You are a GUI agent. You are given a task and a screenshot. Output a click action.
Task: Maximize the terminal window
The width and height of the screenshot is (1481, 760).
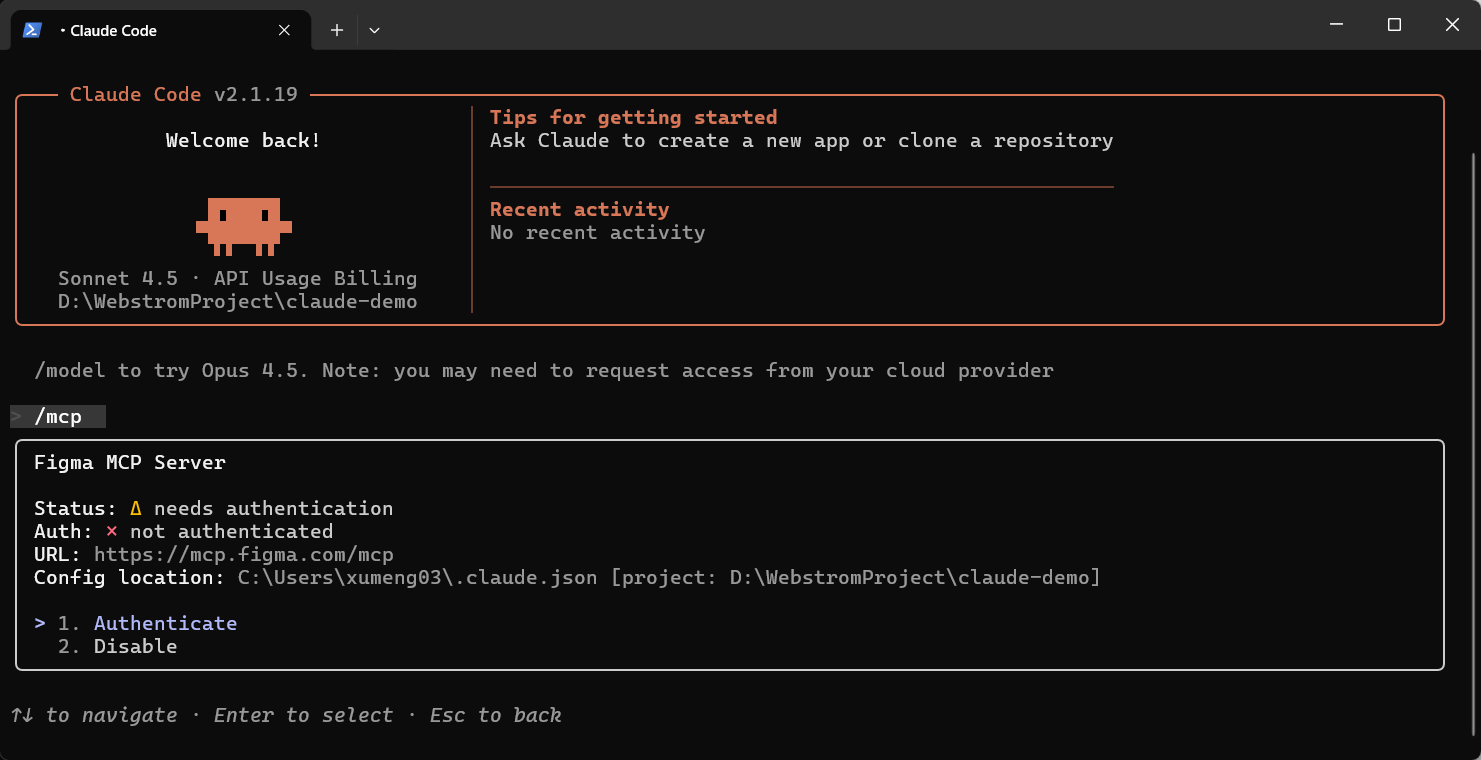(x=1394, y=25)
